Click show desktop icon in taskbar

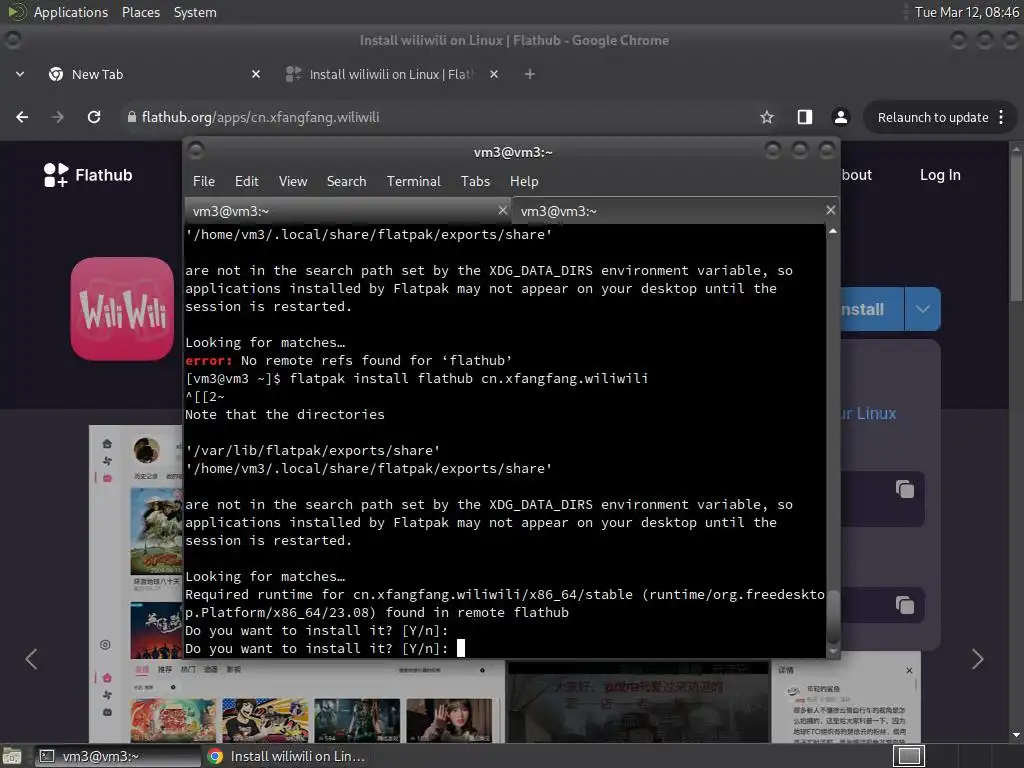(x=12, y=756)
